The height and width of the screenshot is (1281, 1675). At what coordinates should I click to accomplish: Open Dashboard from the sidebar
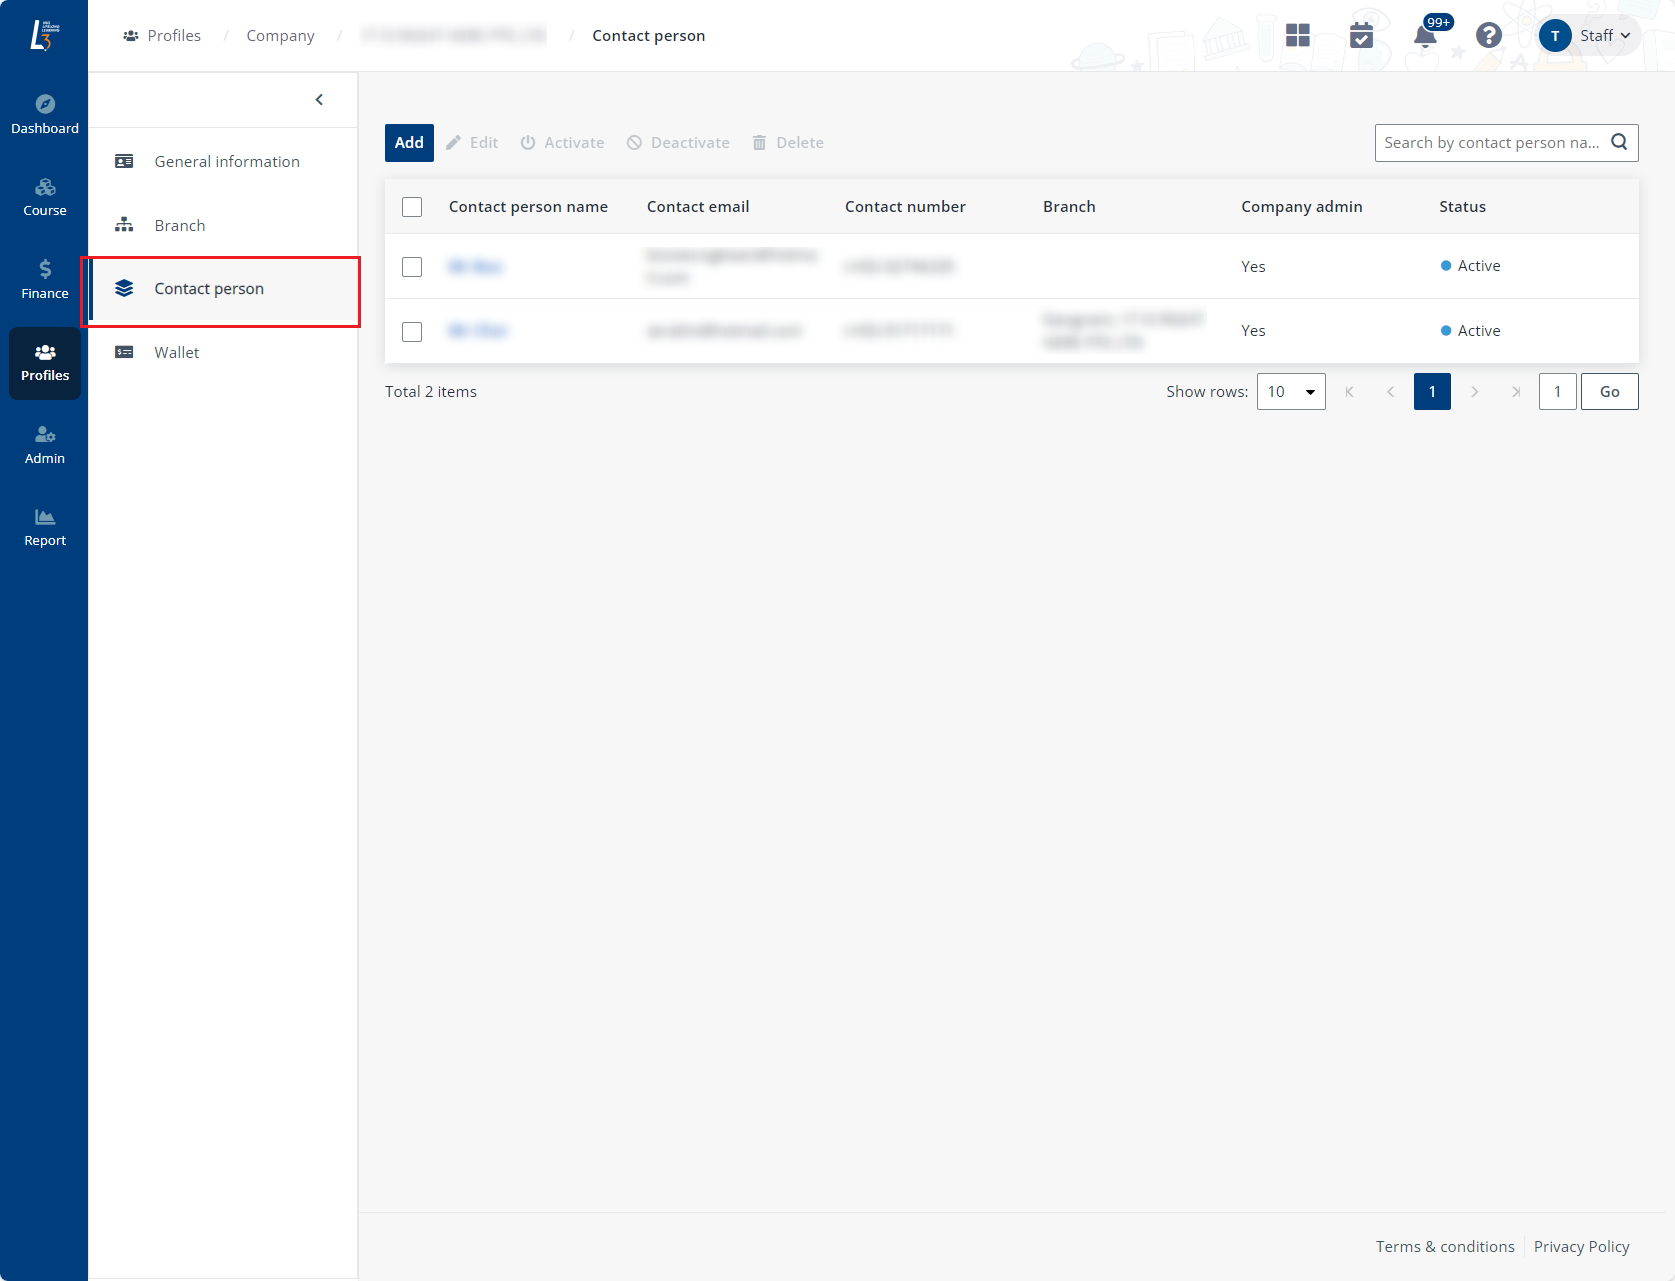coord(45,115)
